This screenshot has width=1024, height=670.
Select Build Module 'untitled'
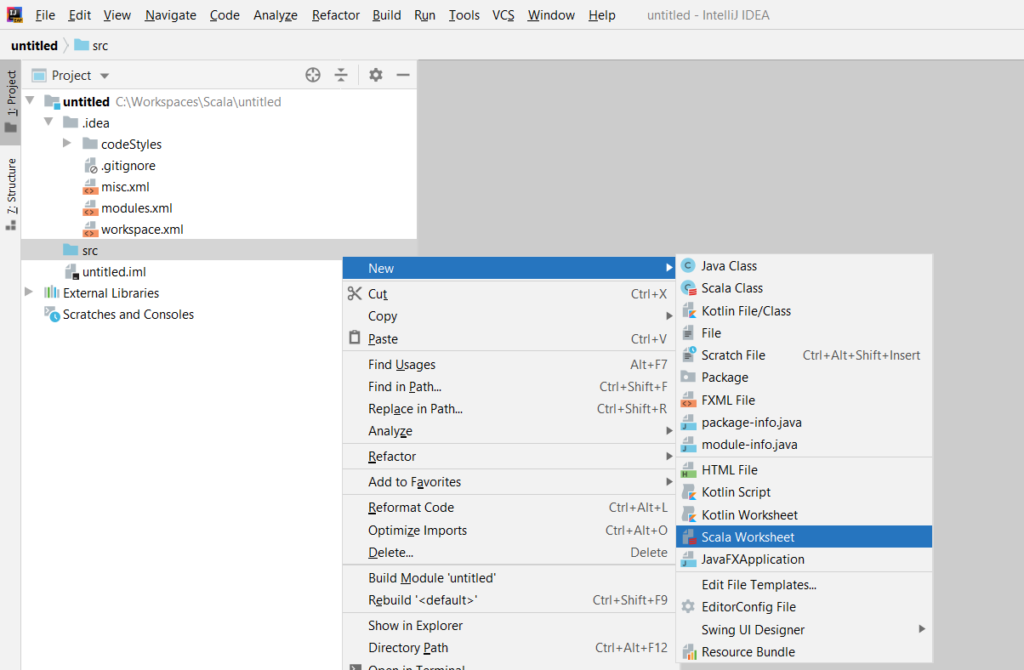tap(509, 578)
